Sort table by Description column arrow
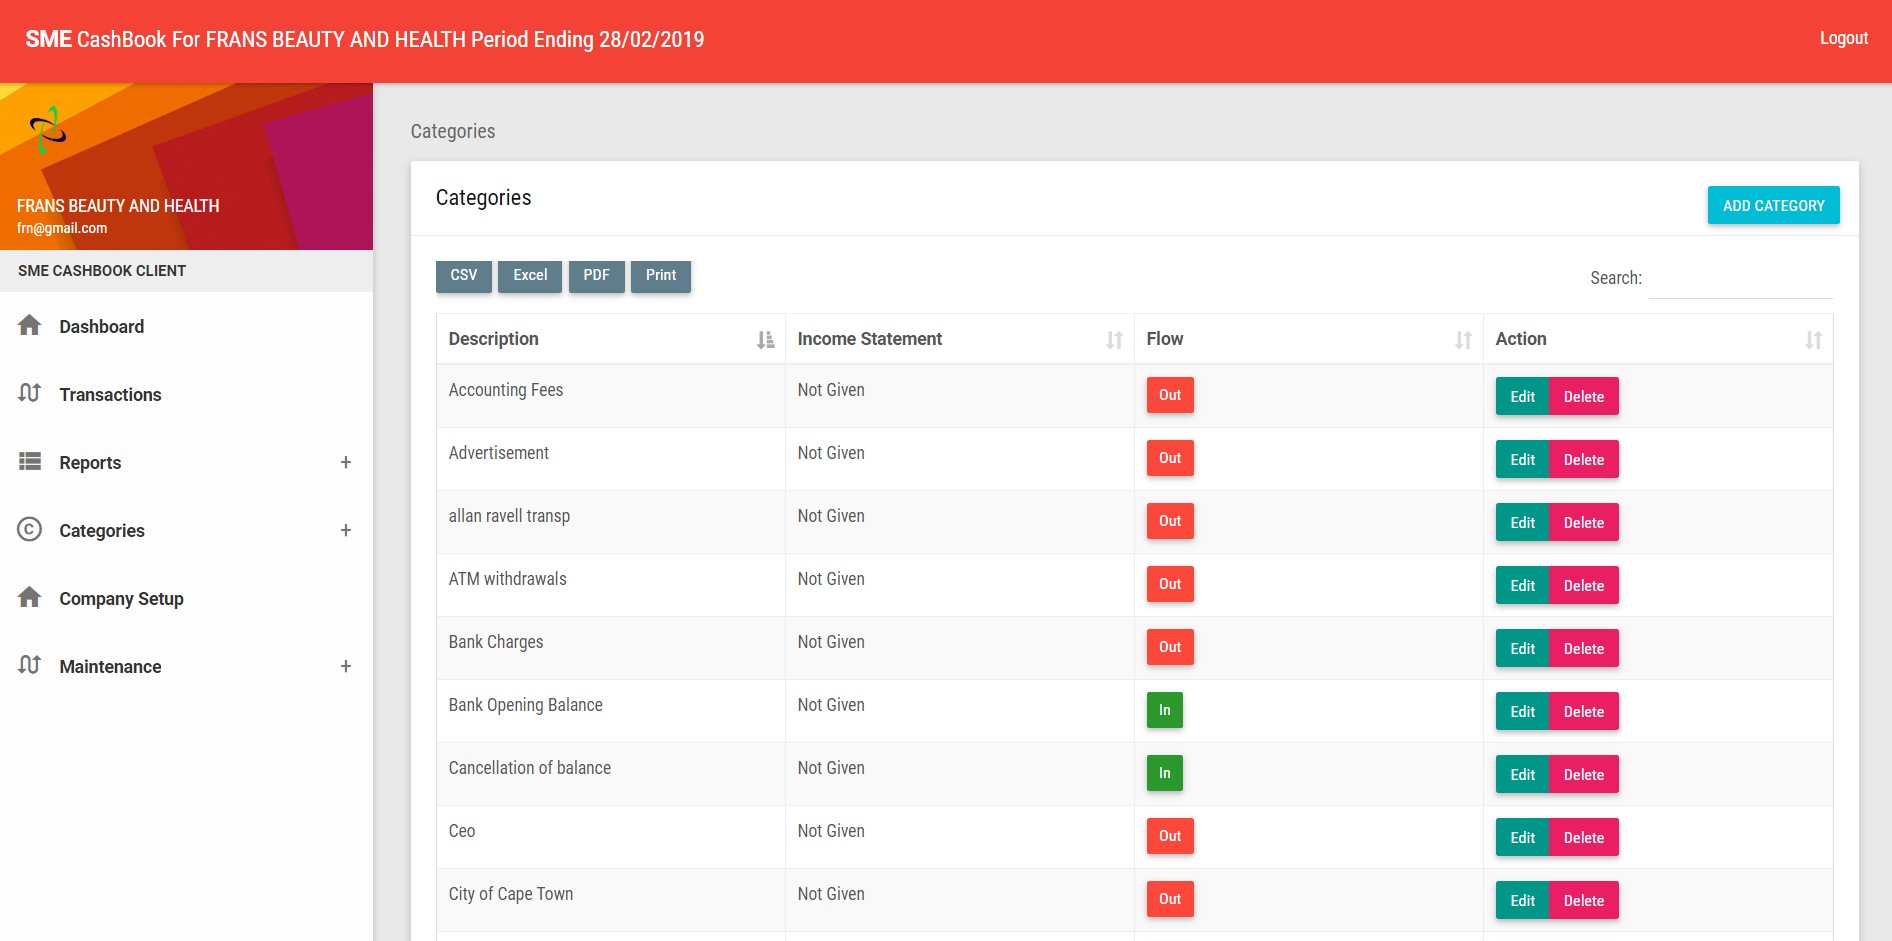The image size is (1892, 941). point(765,340)
